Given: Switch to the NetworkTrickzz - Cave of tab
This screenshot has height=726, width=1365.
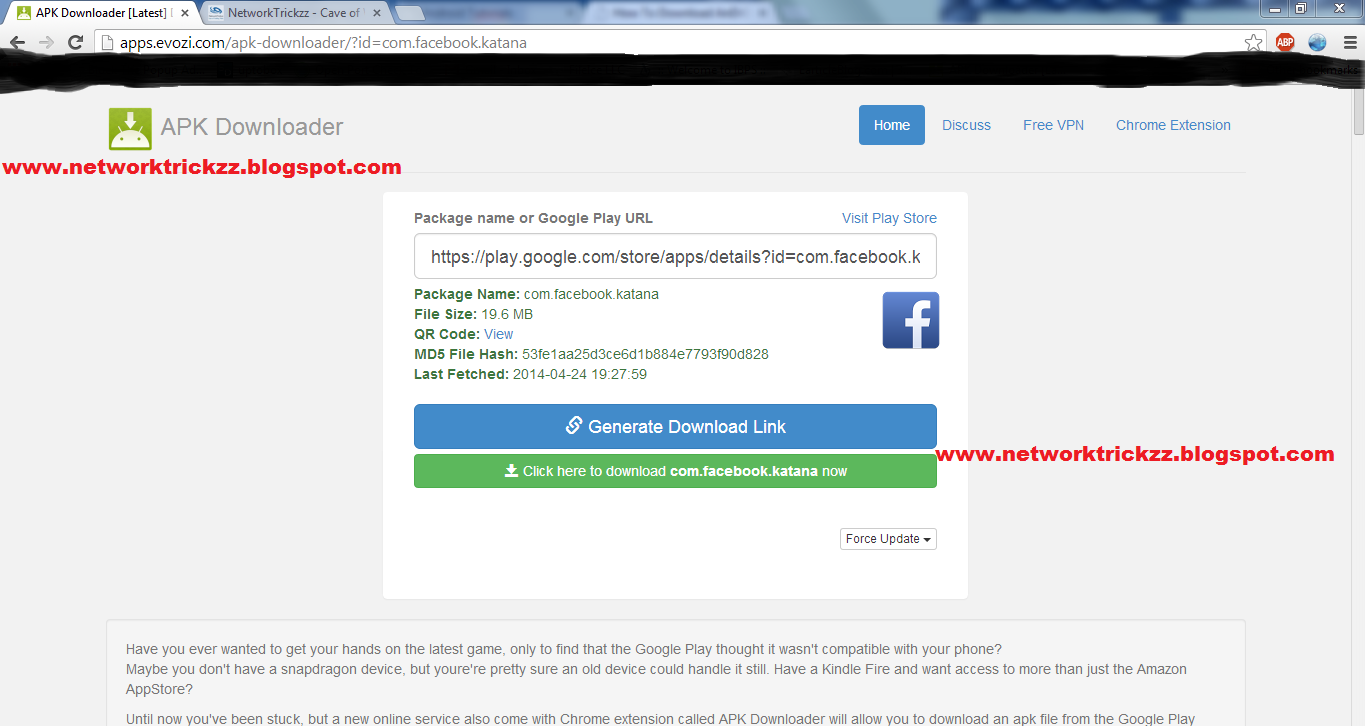Looking at the screenshot, I should (x=293, y=13).
